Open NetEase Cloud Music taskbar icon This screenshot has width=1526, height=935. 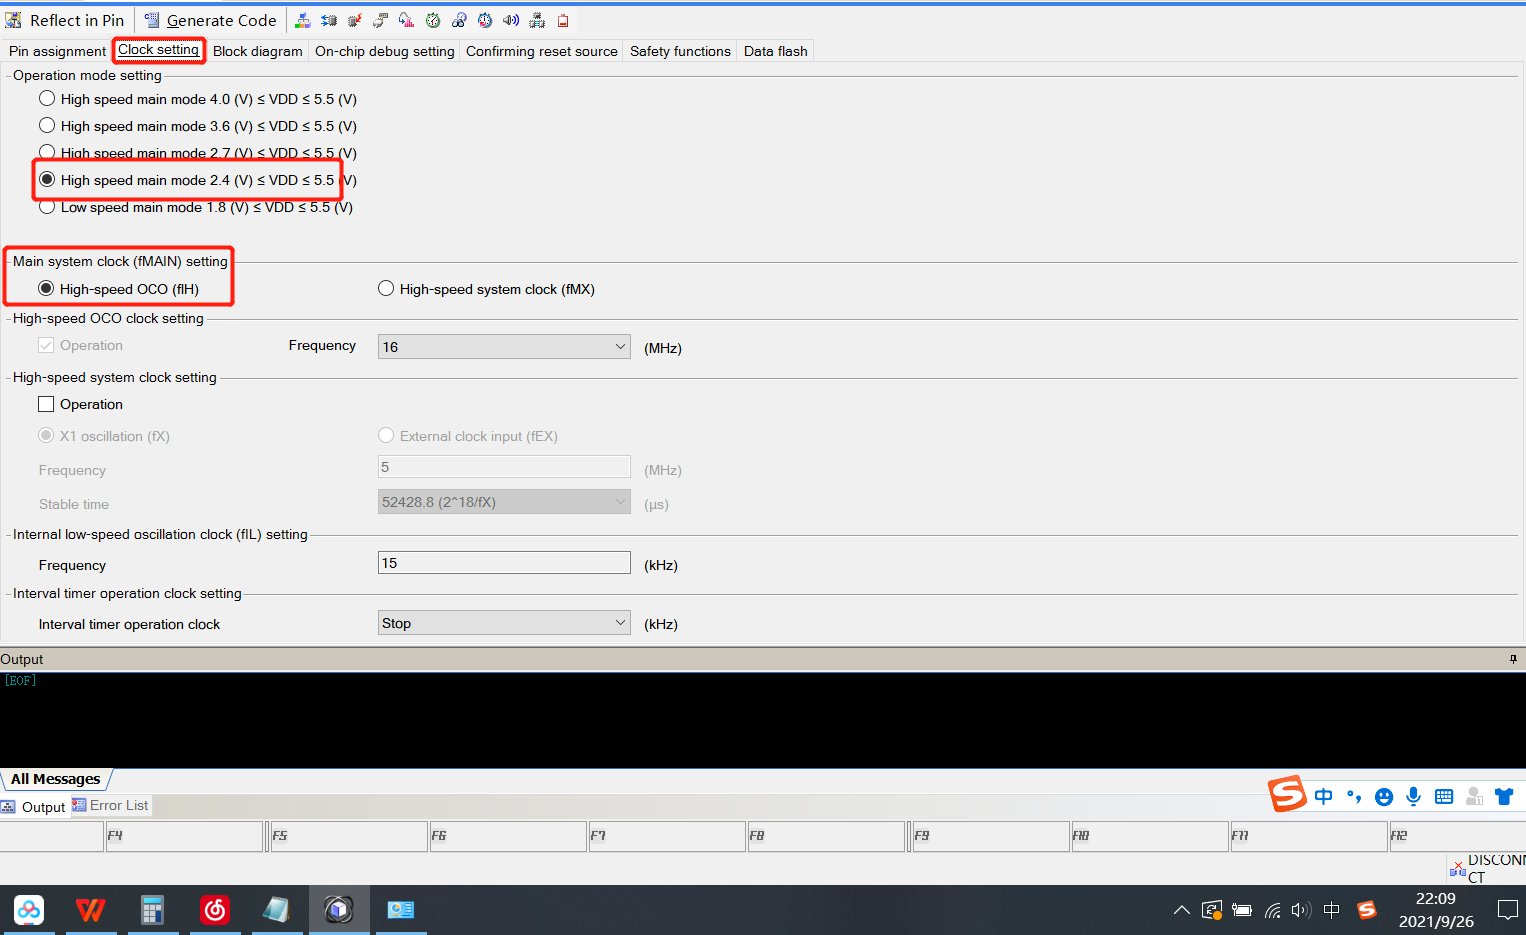coord(215,910)
